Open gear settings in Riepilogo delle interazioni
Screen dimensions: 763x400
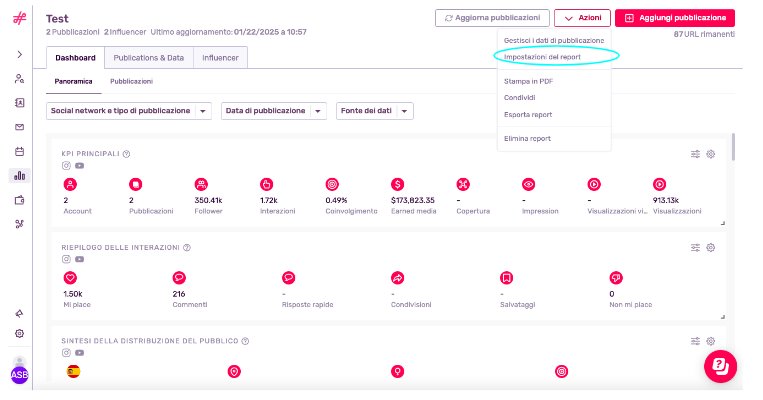coord(710,248)
